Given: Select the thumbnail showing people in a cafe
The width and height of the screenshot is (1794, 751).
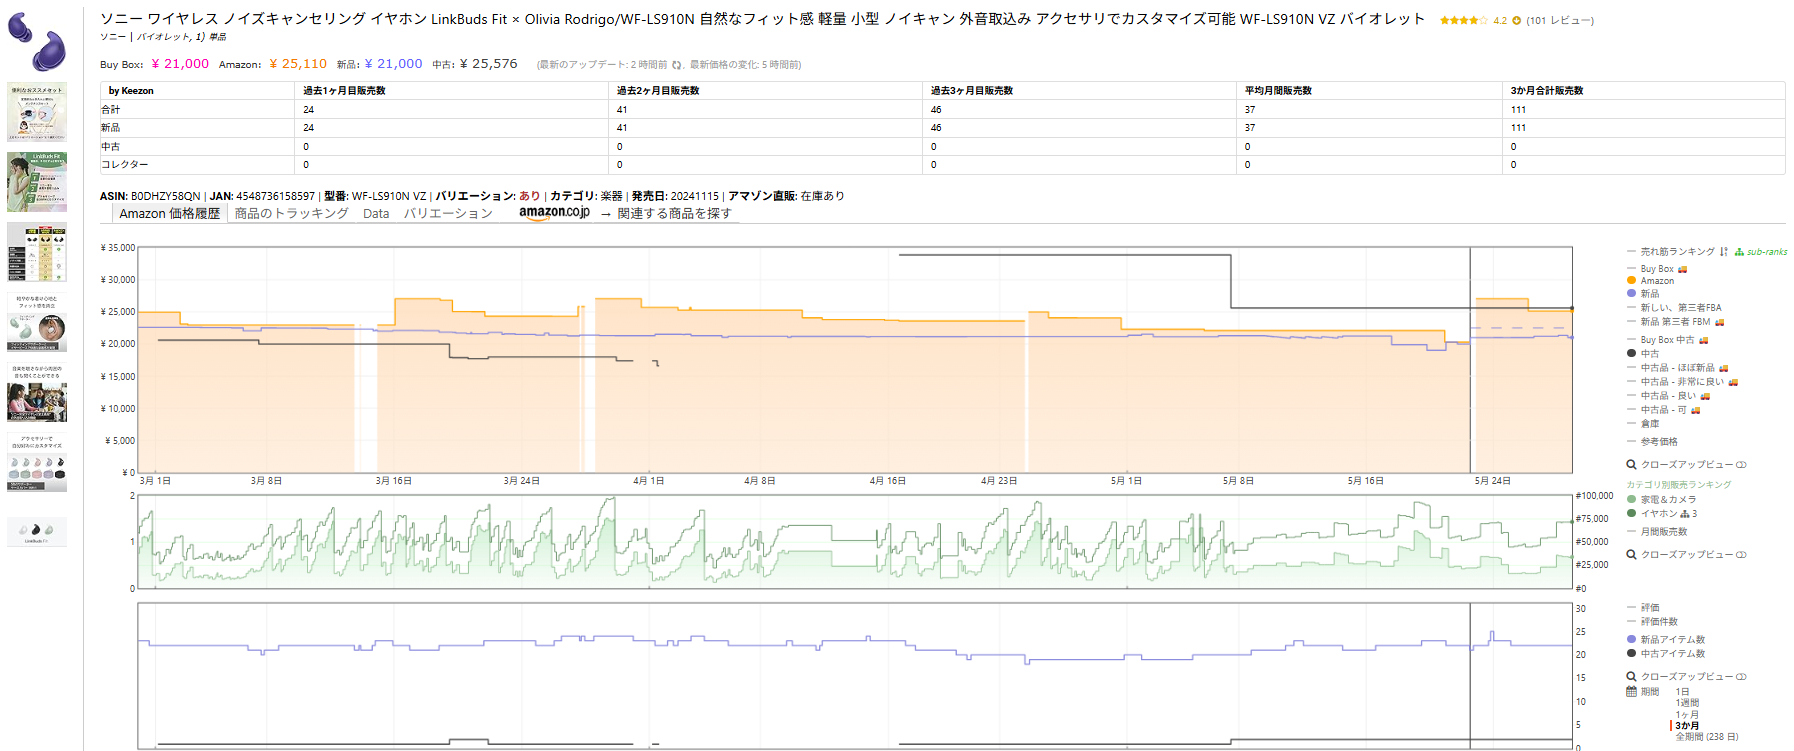Looking at the screenshot, I should point(37,393).
